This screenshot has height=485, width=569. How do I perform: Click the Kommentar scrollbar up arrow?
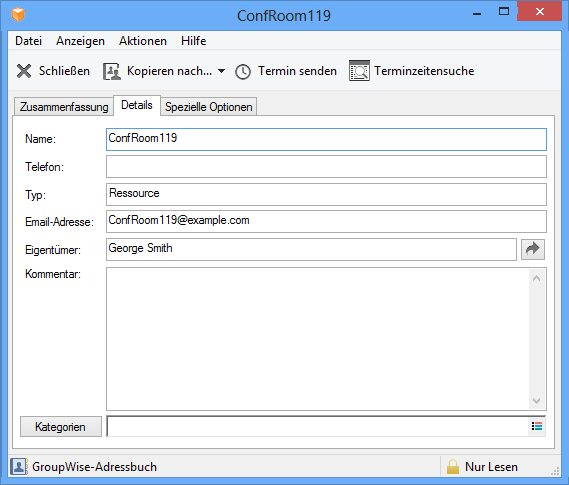536,278
